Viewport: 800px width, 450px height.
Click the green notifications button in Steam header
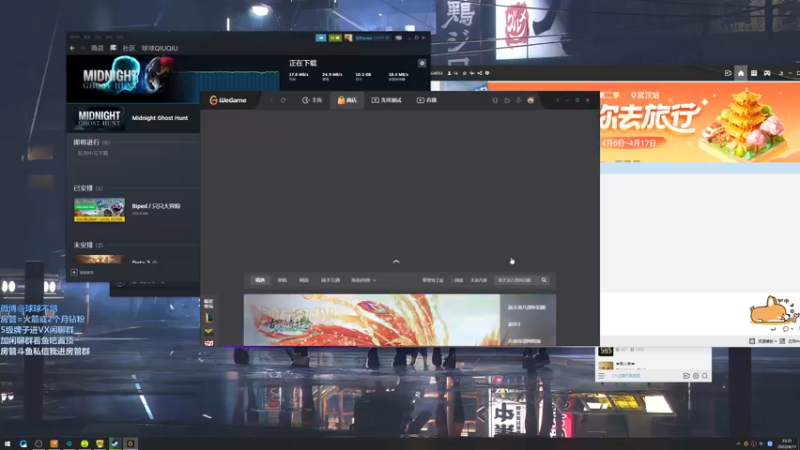(335, 38)
